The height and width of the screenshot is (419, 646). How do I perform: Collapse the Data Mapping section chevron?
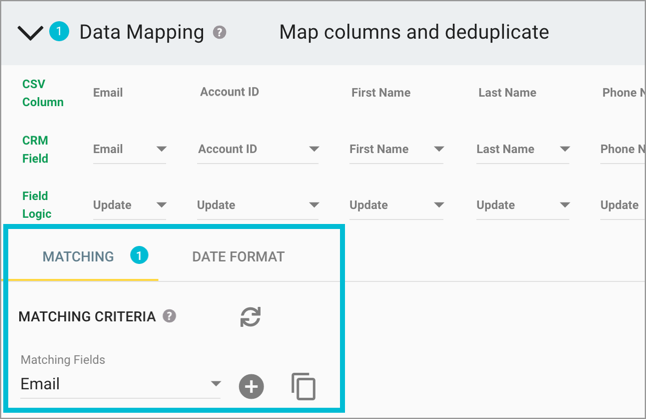[x=30, y=33]
